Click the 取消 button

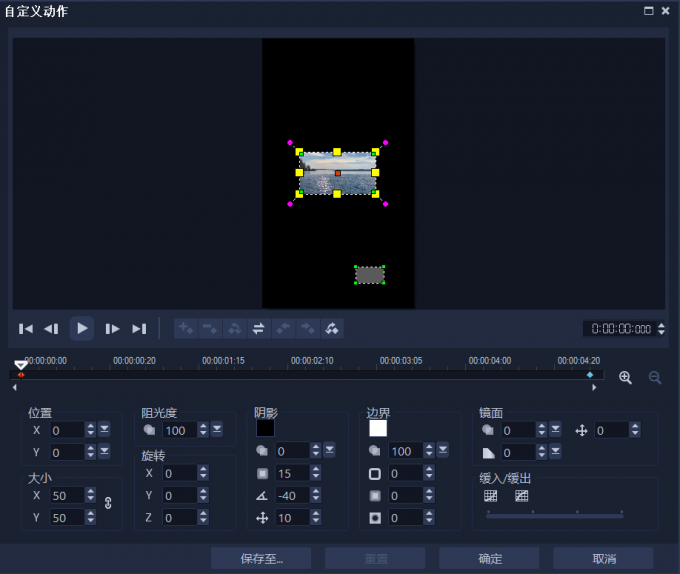point(603,558)
